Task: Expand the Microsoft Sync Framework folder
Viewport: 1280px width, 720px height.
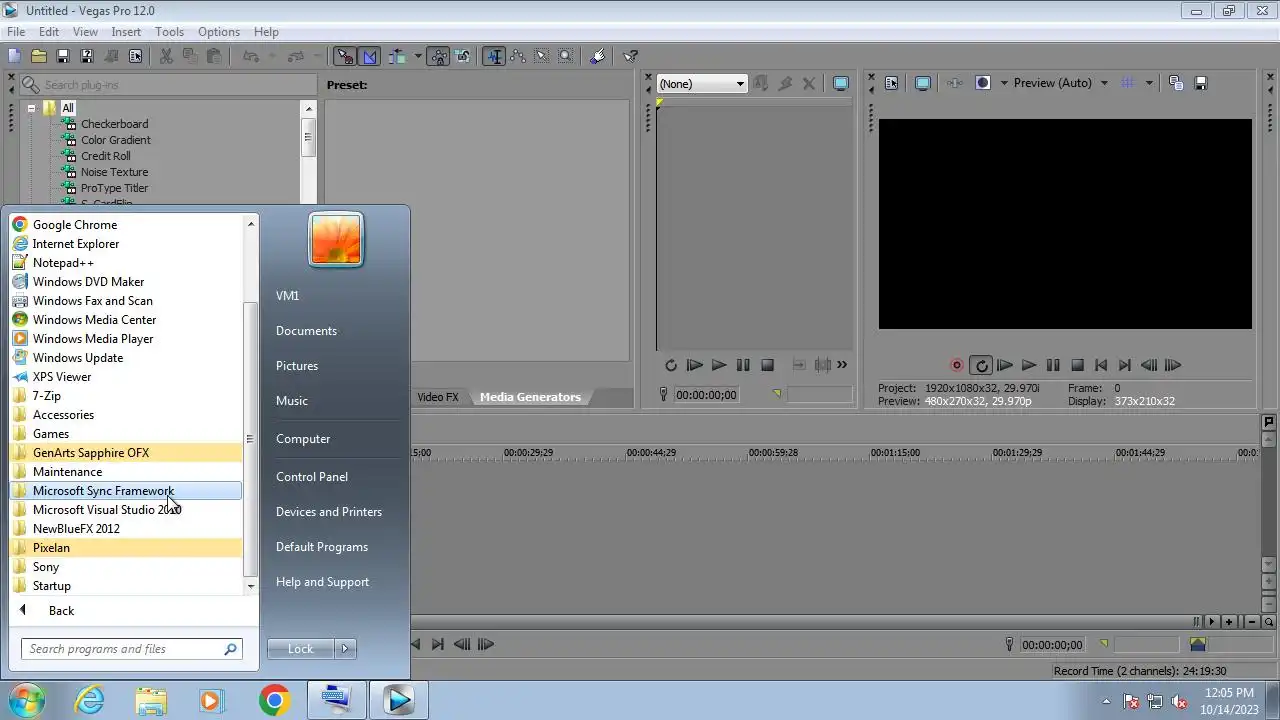Action: (126, 491)
